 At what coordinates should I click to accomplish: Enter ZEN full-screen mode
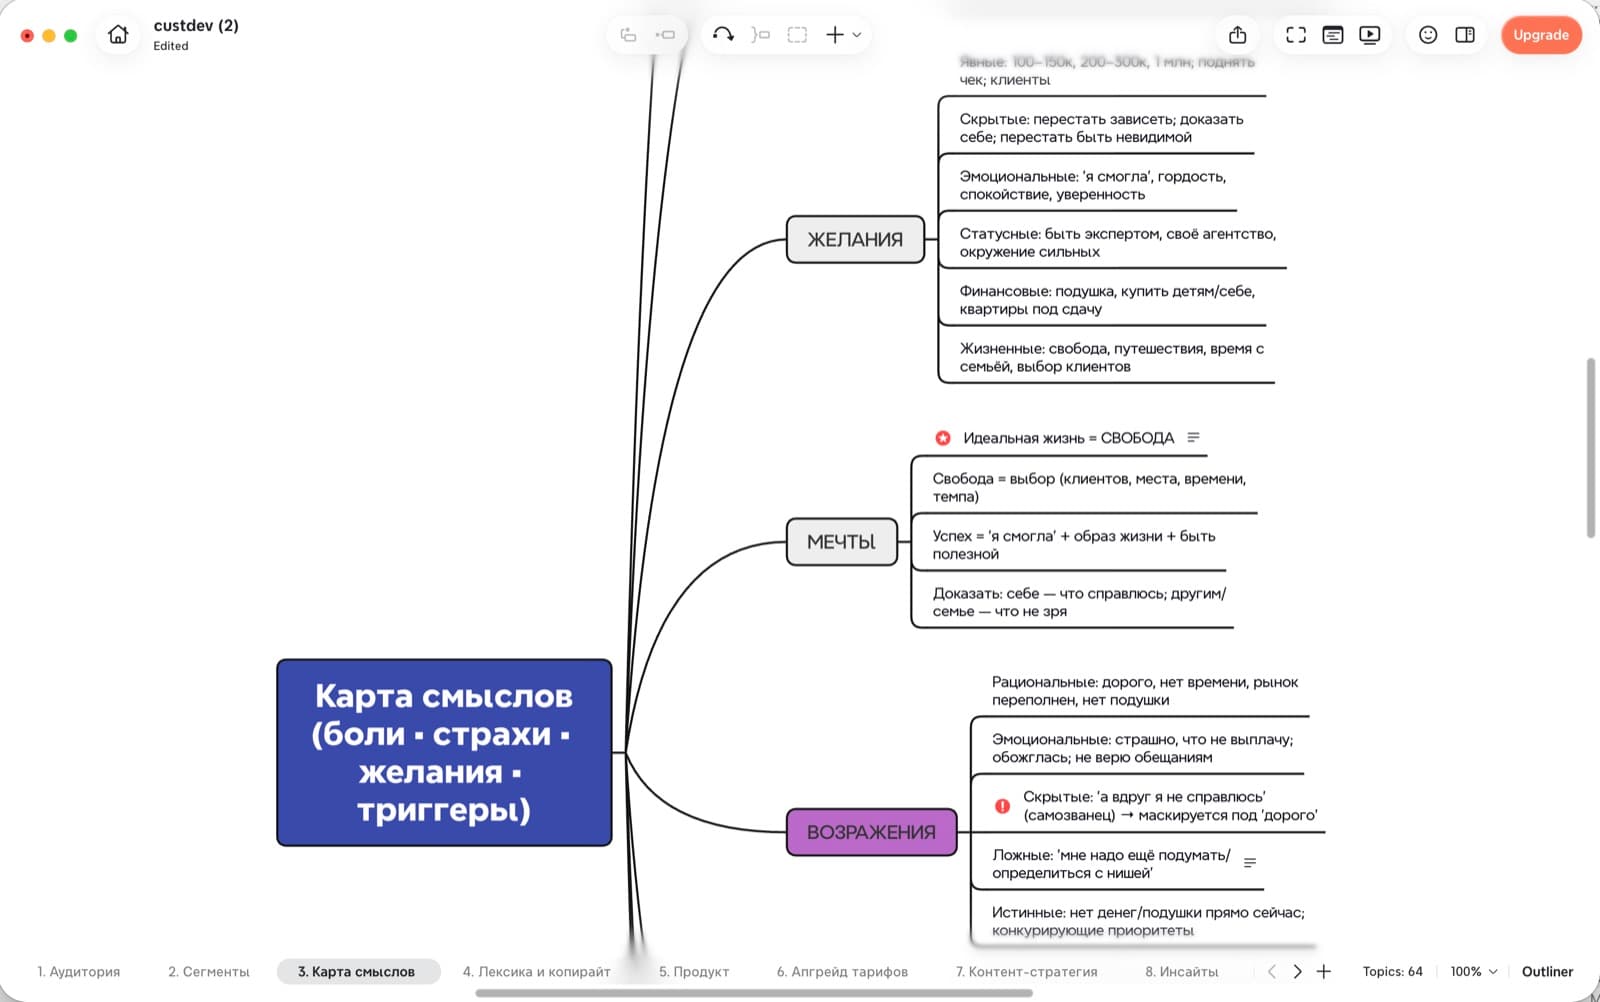coord(1296,35)
